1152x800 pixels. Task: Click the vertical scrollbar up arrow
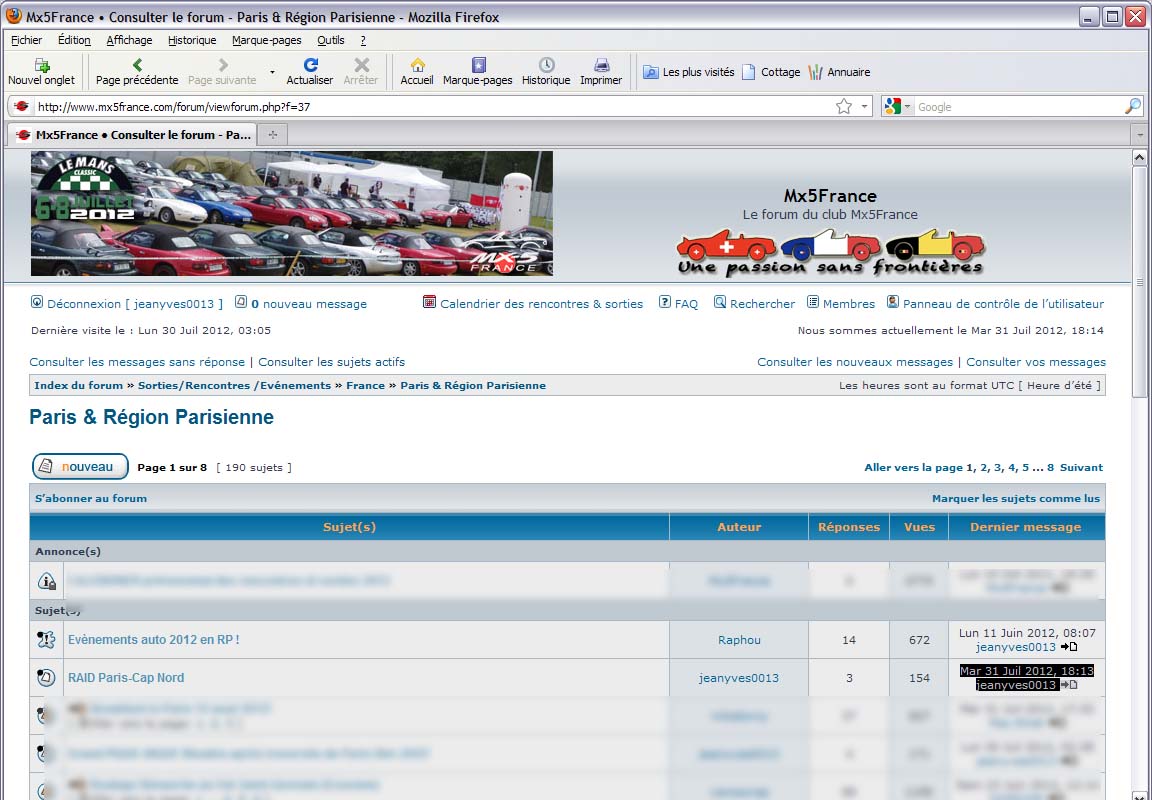(1140, 157)
